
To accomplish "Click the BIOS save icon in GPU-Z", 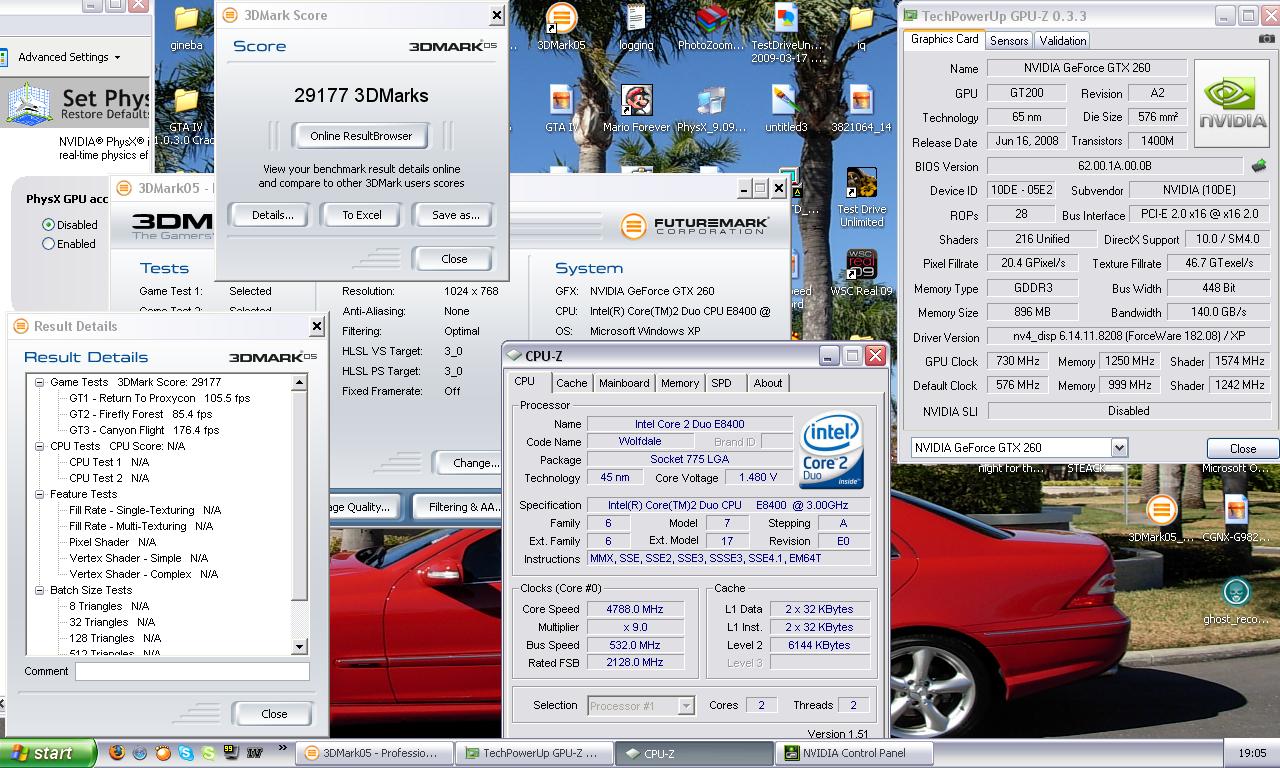I will point(1259,166).
